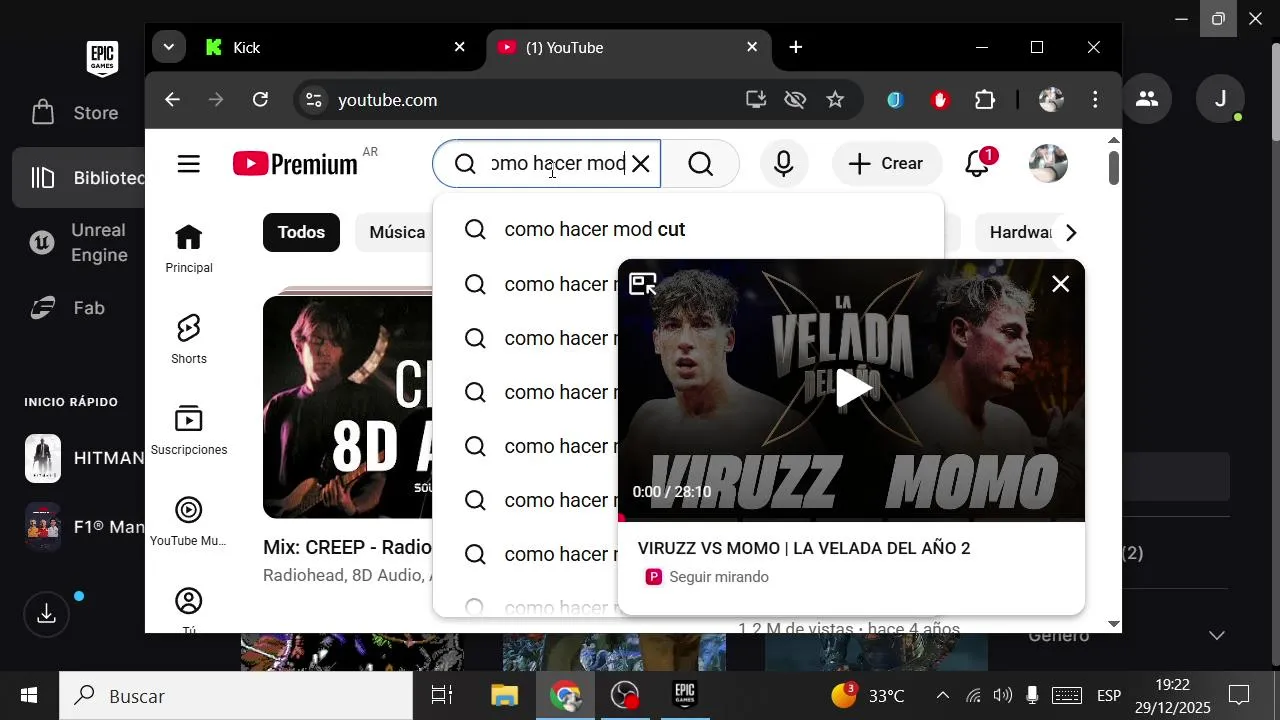Open Windows Start menu
Image resolution: width=1280 pixels, height=720 pixels.
29,695
